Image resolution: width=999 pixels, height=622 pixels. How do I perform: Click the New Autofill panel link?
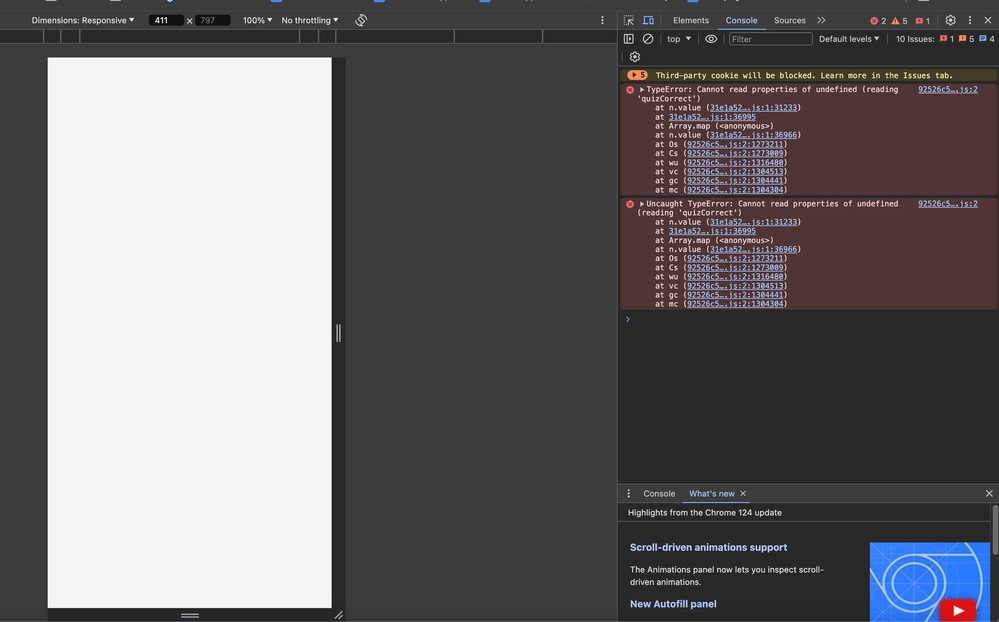pos(673,604)
